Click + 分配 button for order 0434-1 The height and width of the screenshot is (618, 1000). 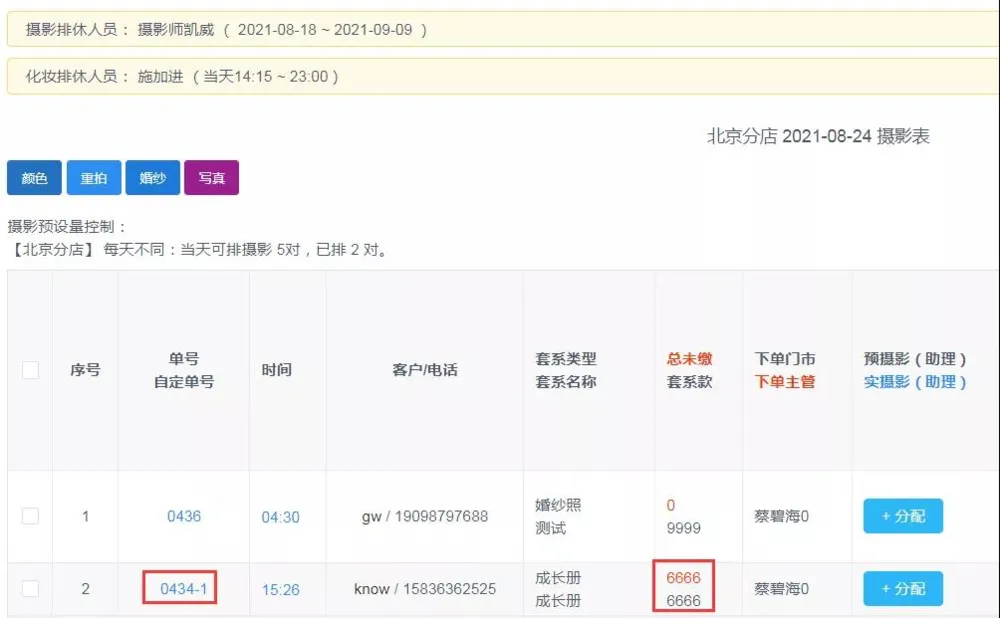[x=903, y=589]
